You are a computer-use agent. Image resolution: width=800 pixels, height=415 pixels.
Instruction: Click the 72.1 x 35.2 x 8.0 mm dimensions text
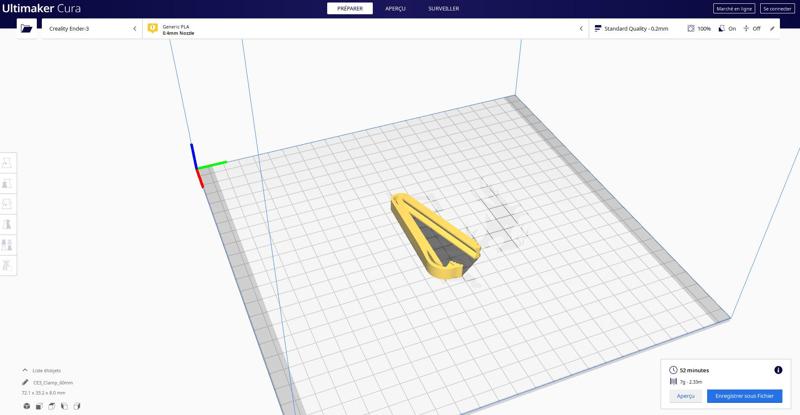(x=43, y=393)
